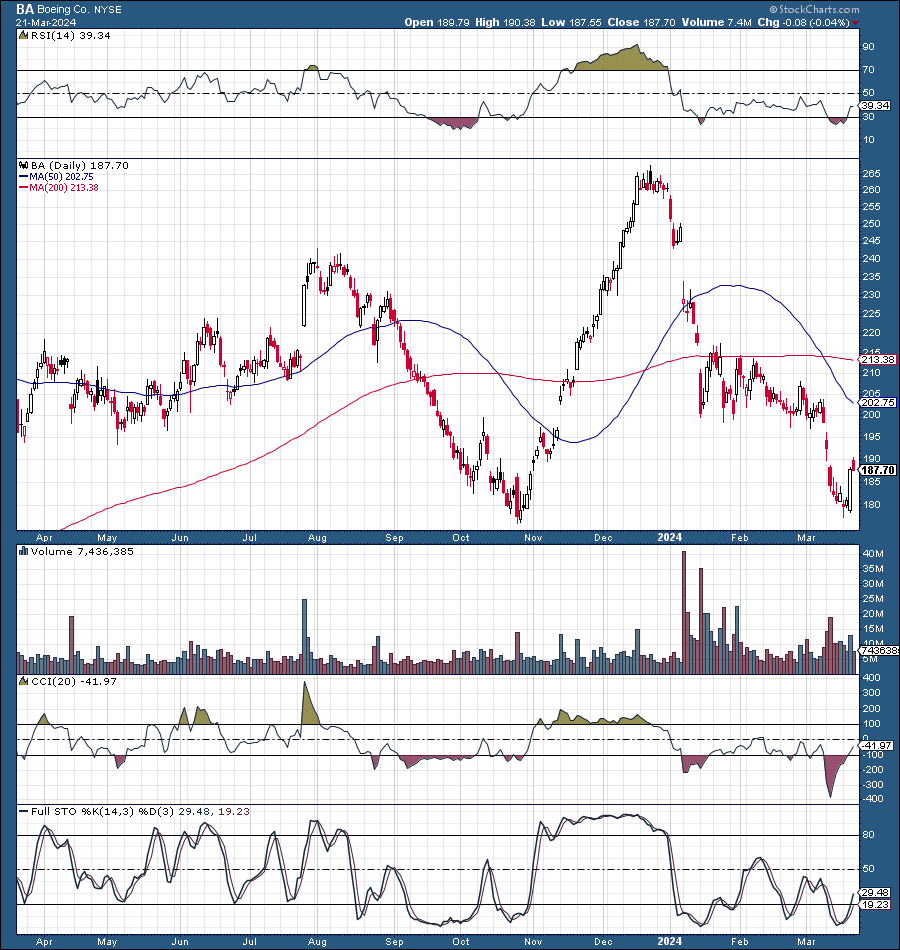Click the Apr label on the bottom axis
The height and width of the screenshot is (950, 900).
click(x=44, y=942)
